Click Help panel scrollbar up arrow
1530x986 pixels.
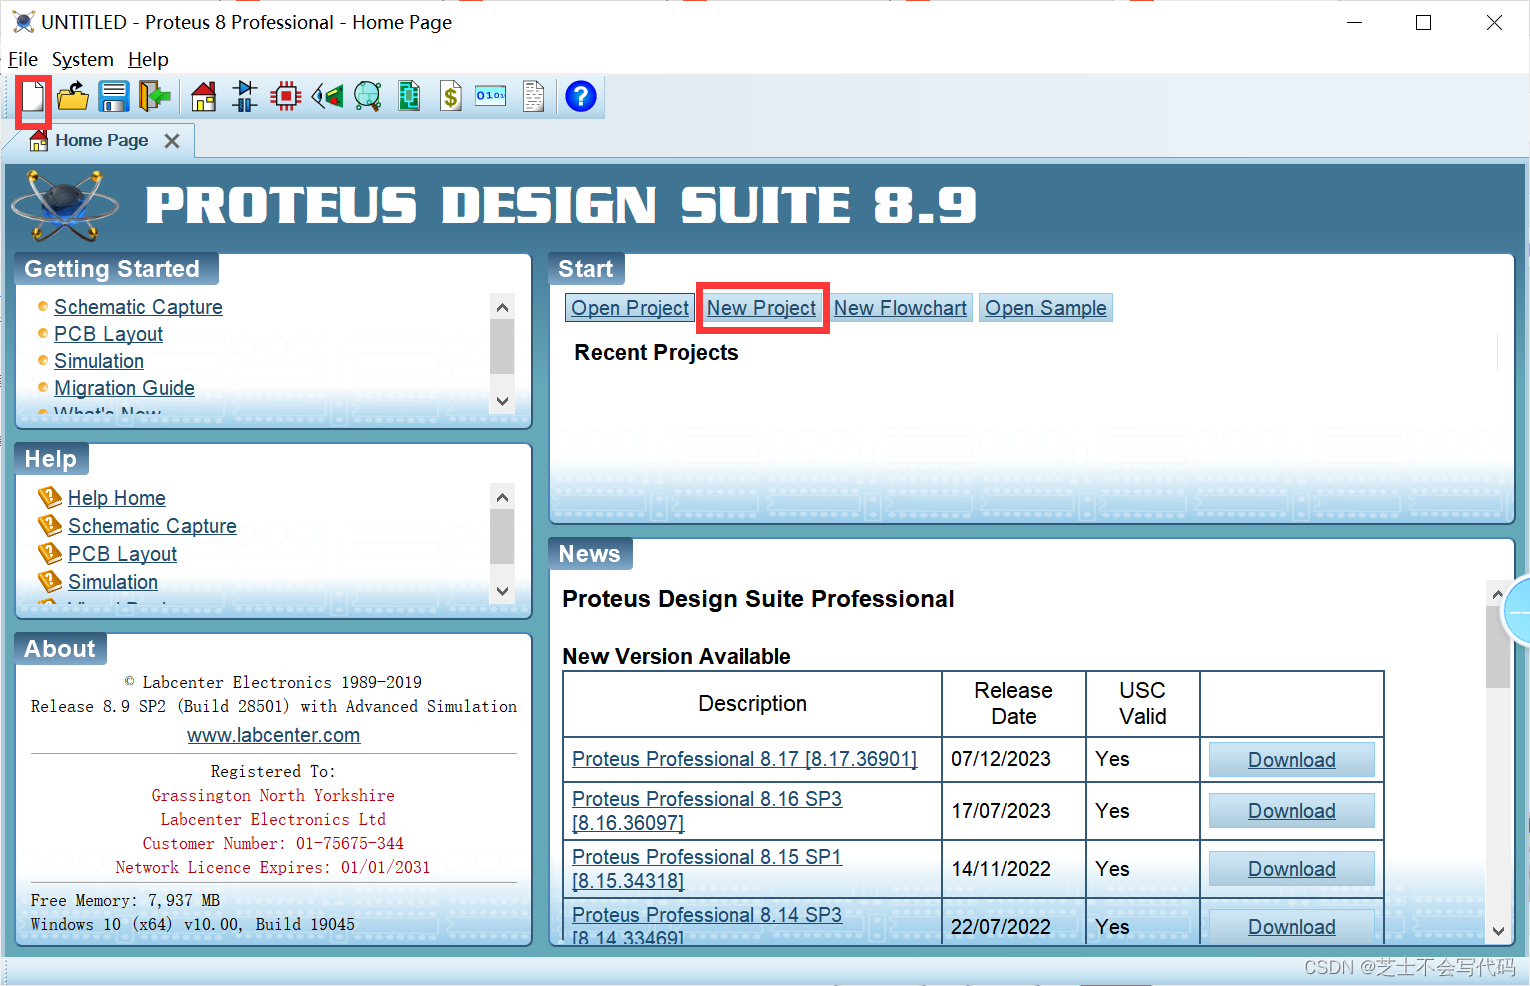[502, 497]
